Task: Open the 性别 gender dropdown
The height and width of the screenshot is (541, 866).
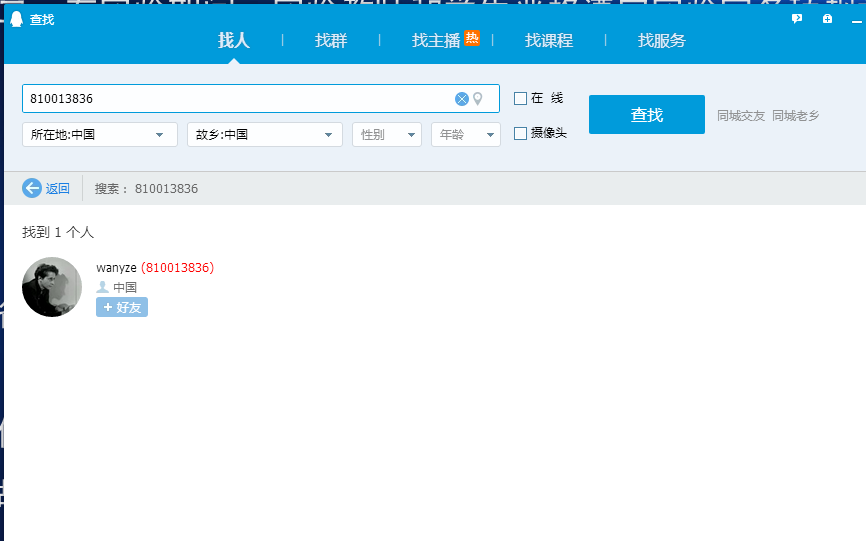Action: point(387,135)
